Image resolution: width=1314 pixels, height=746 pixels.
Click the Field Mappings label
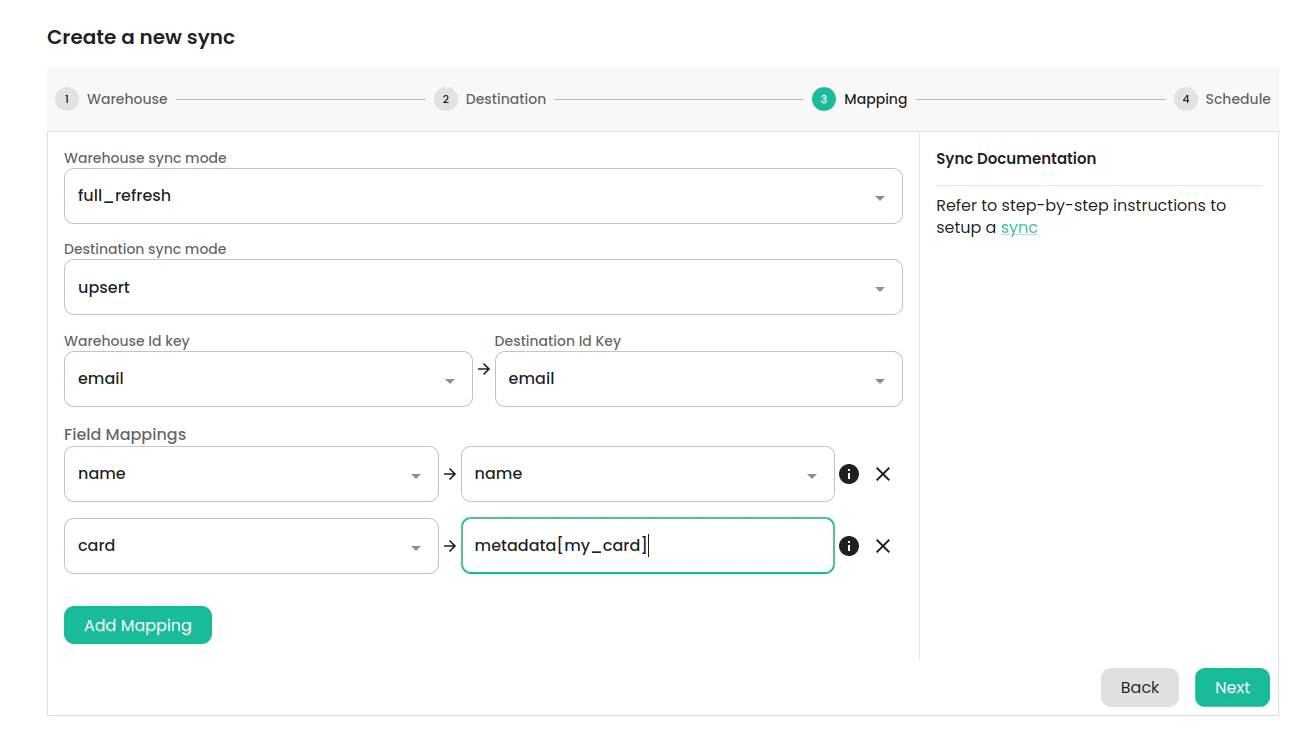(x=125, y=434)
